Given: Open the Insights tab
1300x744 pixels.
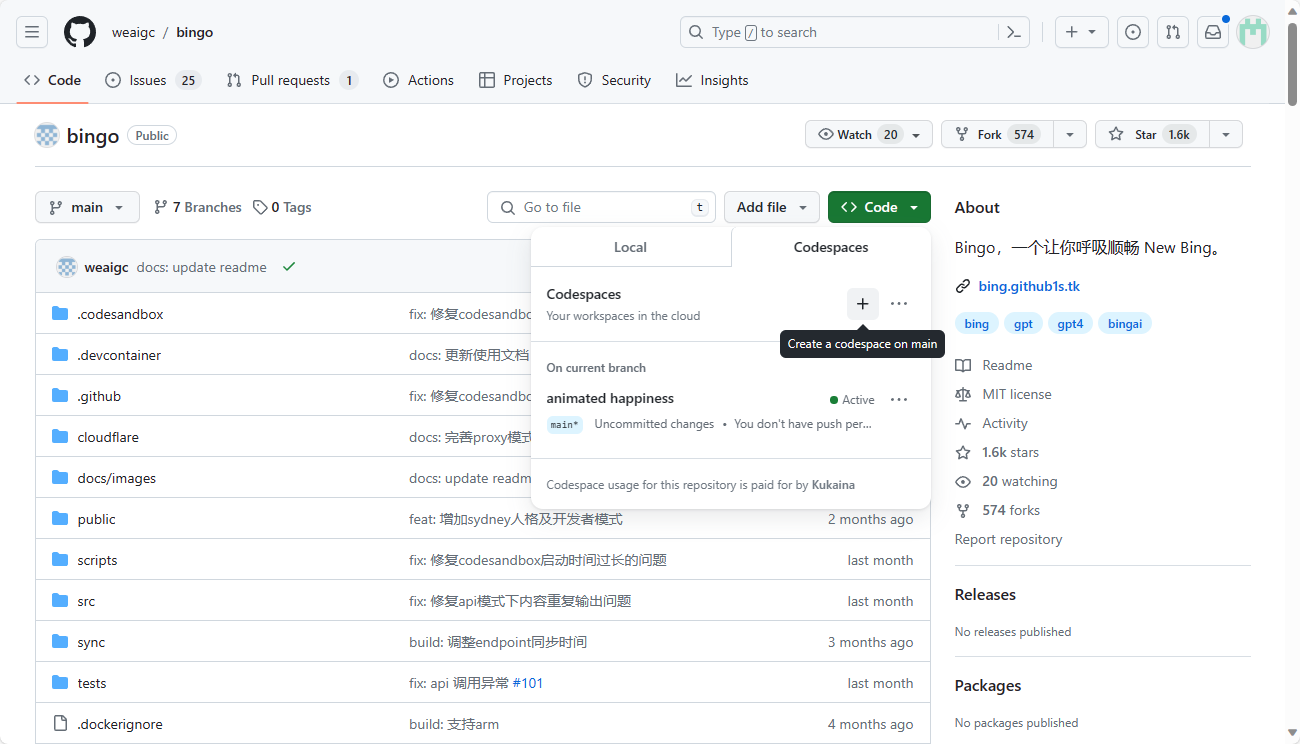Looking at the screenshot, I should point(712,80).
